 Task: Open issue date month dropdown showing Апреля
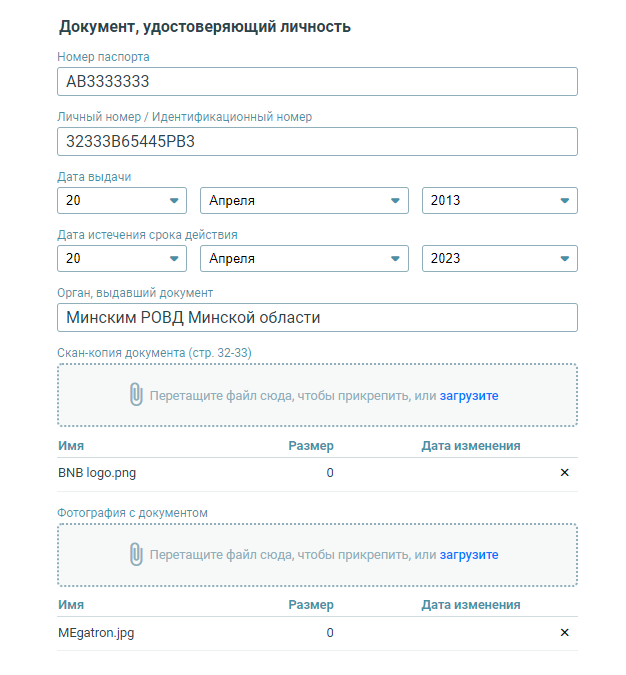304,200
